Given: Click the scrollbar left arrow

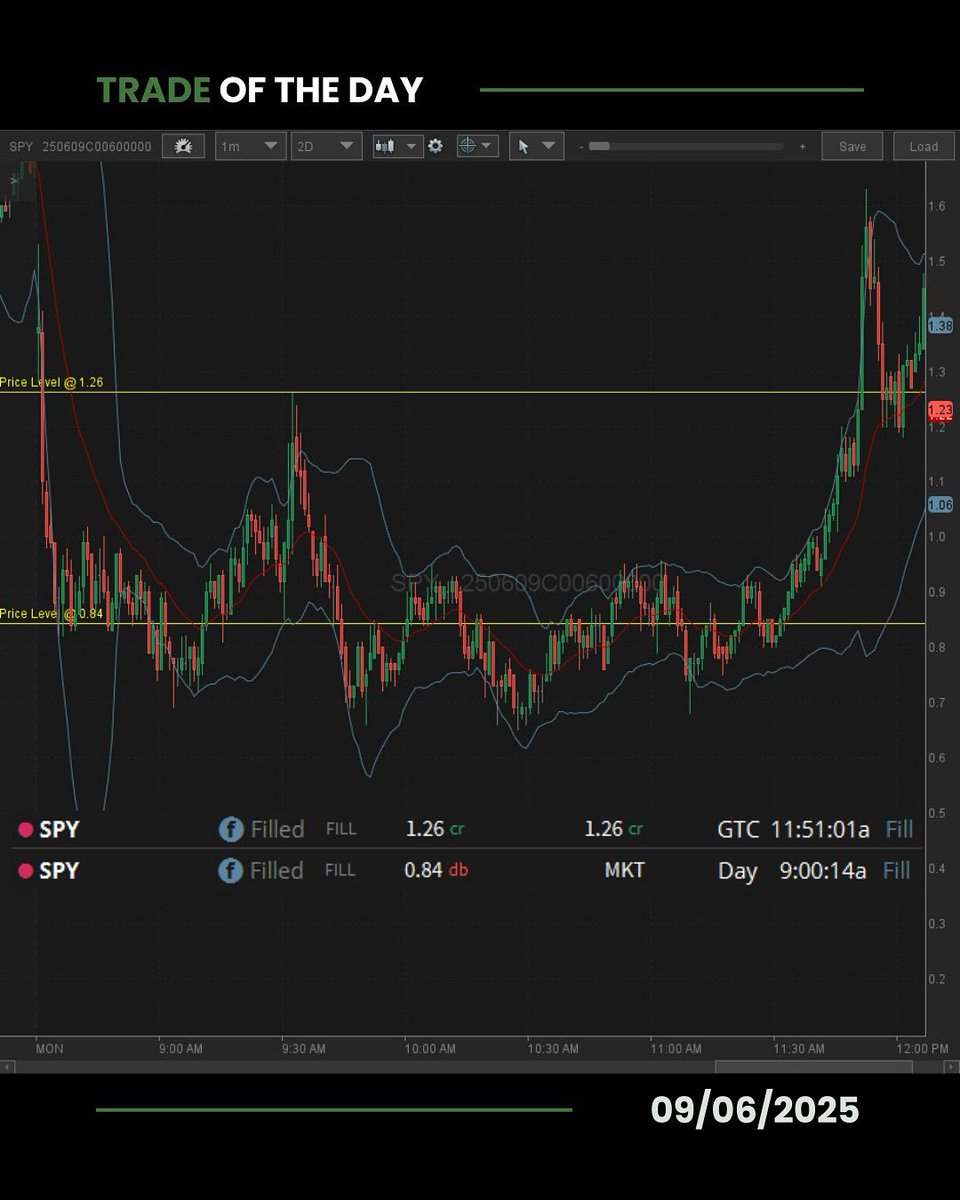Looking at the screenshot, I should coord(6,1067).
